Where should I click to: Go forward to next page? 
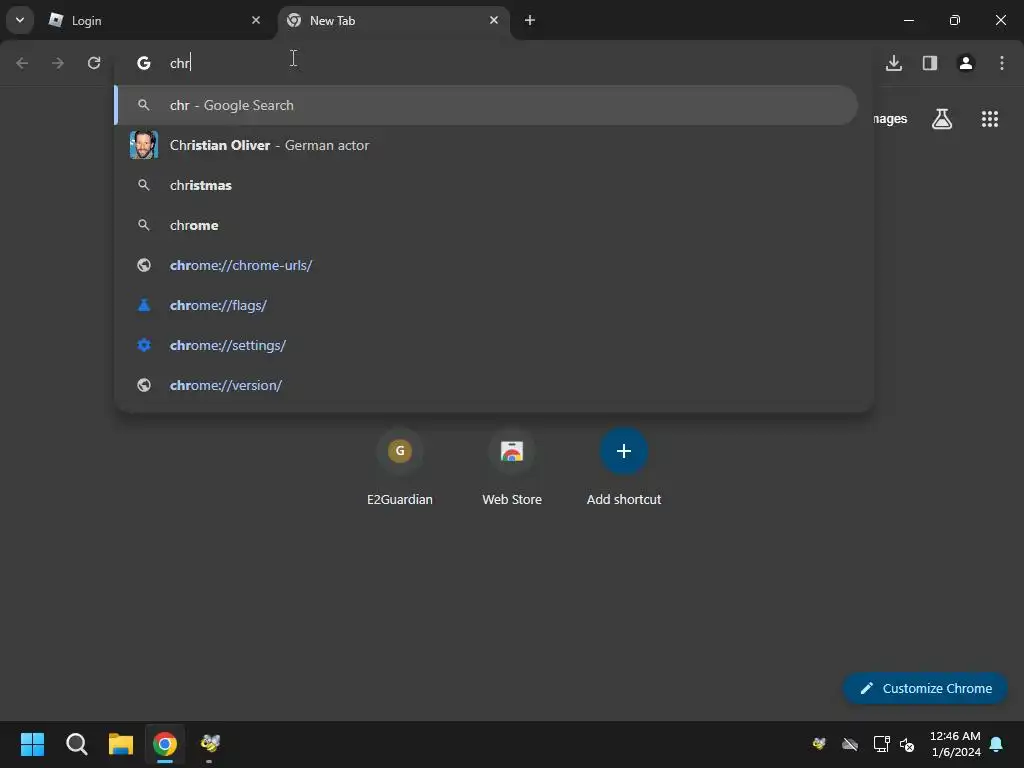click(x=58, y=63)
